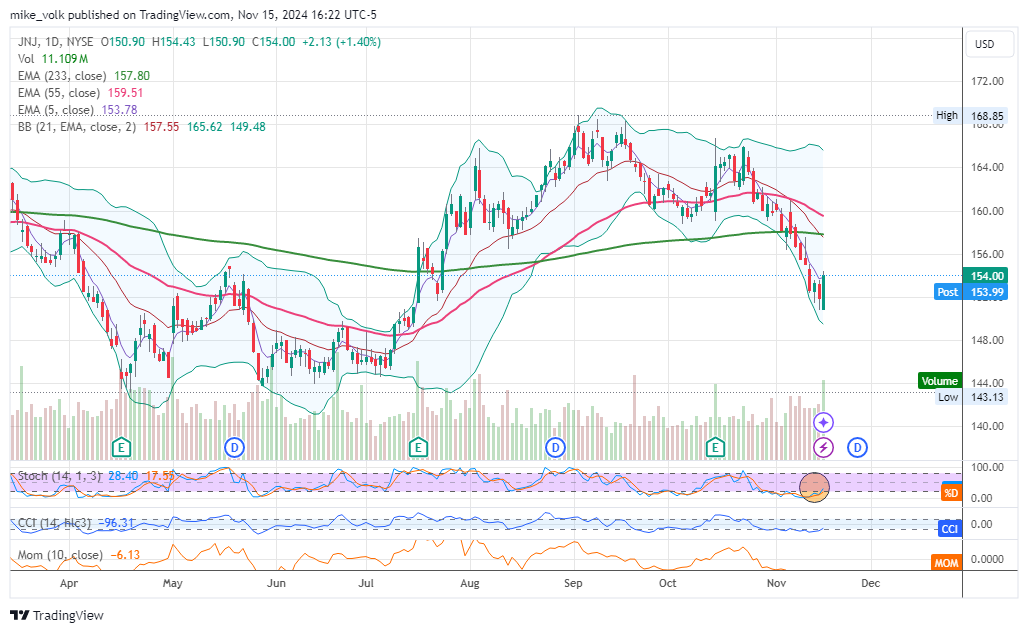This screenshot has height=633, width=1028.
Task: Click the Vol 11.109 M legend row
Action: [53, 59]
